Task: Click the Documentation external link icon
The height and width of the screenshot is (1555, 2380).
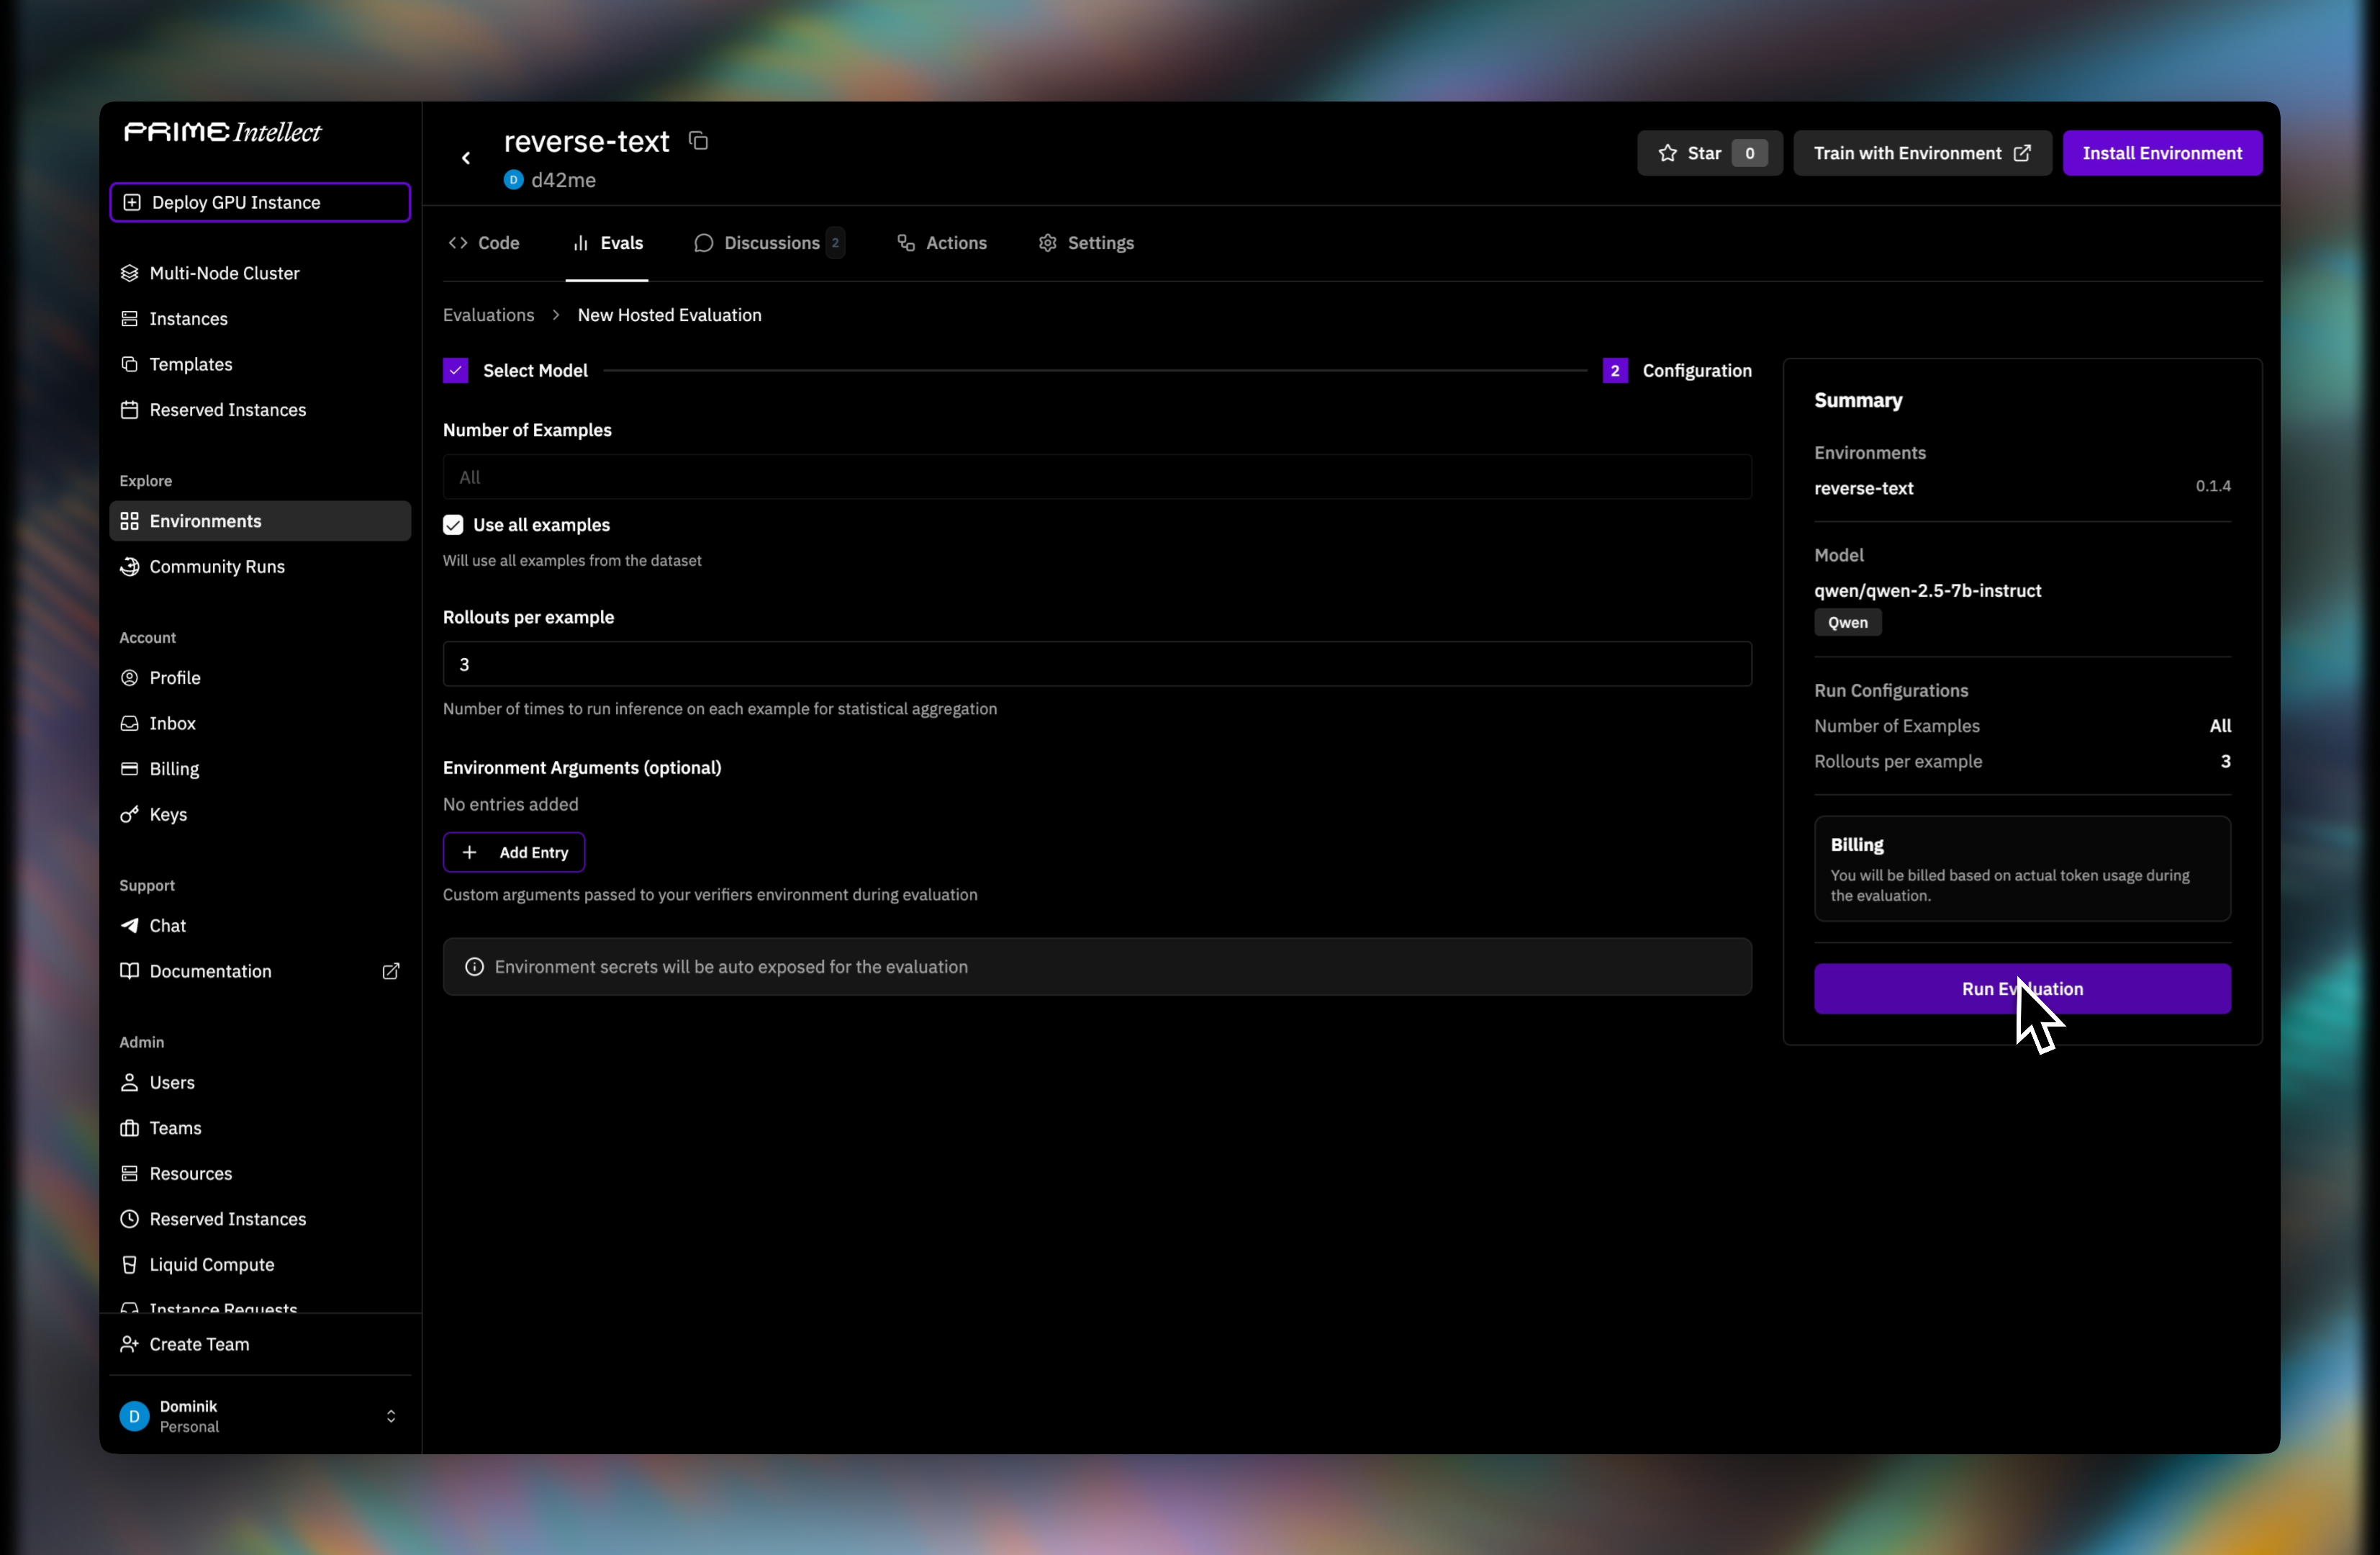Action: [391, 971]
